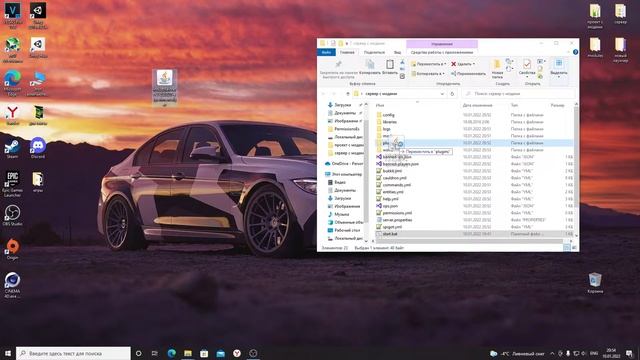The width and height of the screenshot is (640, 360).
Task: Open OneDrive in the navigation pane
Action: click(x=344, y=164)
